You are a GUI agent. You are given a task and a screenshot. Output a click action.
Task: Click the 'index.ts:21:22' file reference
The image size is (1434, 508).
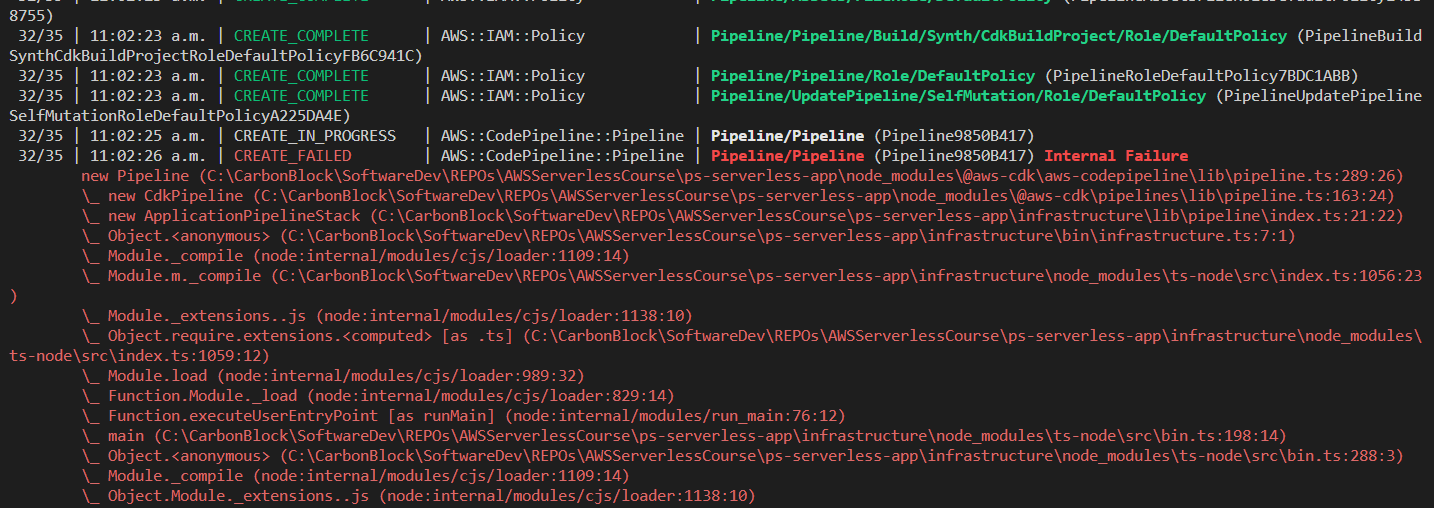(x=1333, y=216)
